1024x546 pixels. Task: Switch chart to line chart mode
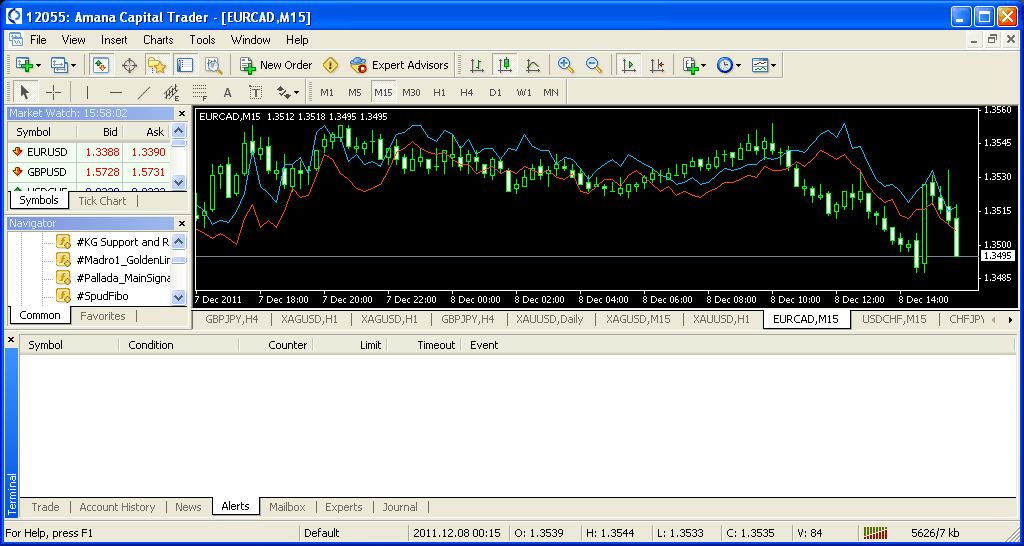click(x=533, y=65)
